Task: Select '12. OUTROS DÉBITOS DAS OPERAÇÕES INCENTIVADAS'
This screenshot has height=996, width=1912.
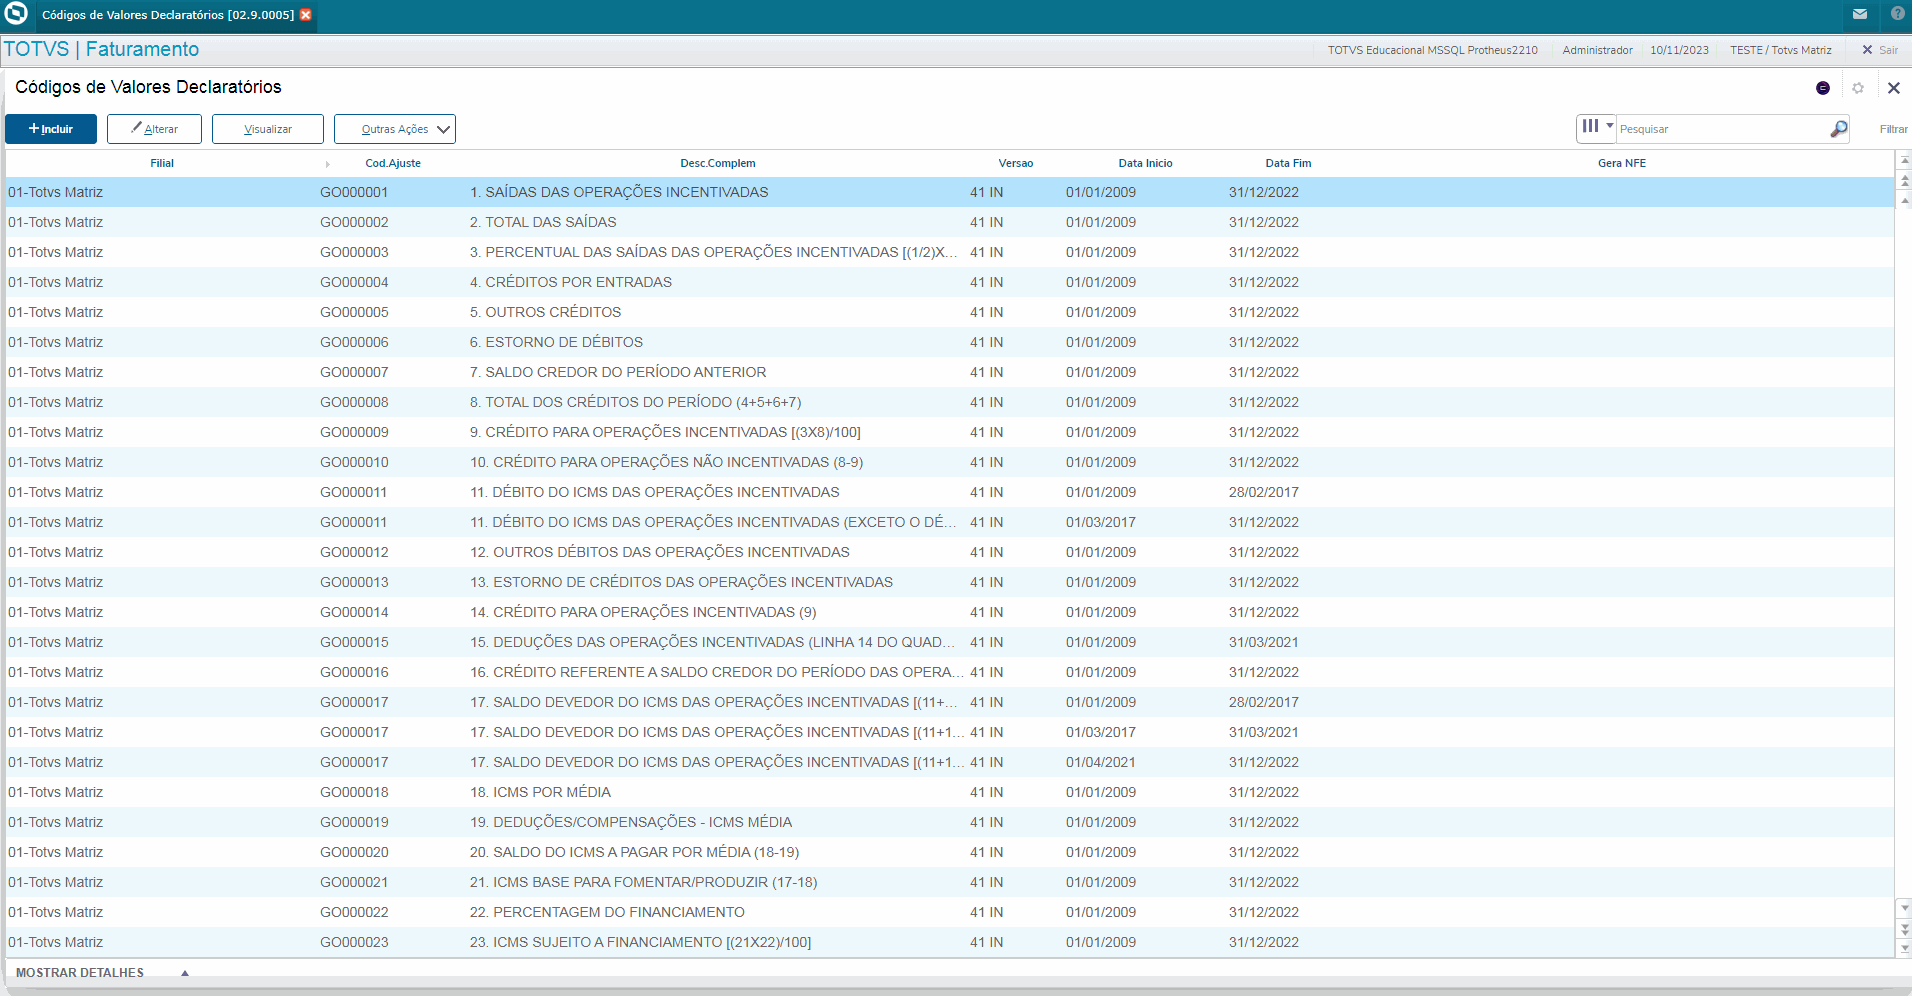Action: (x=660, y=552)
